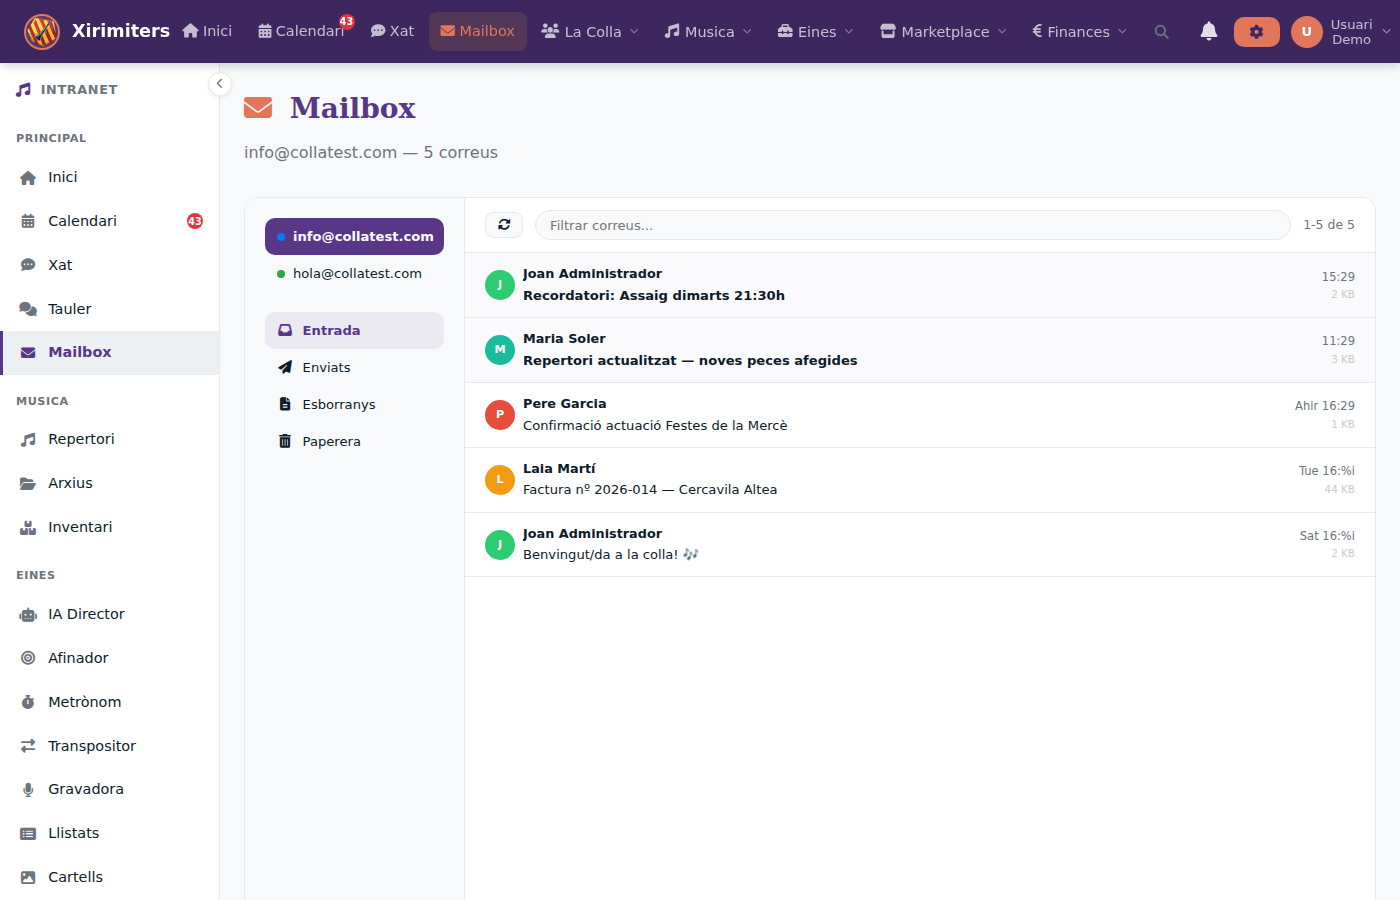Viewport: 1400px width, 900px height.
Task: Open the Metrònom tool
Action: [x=84, y=701]
